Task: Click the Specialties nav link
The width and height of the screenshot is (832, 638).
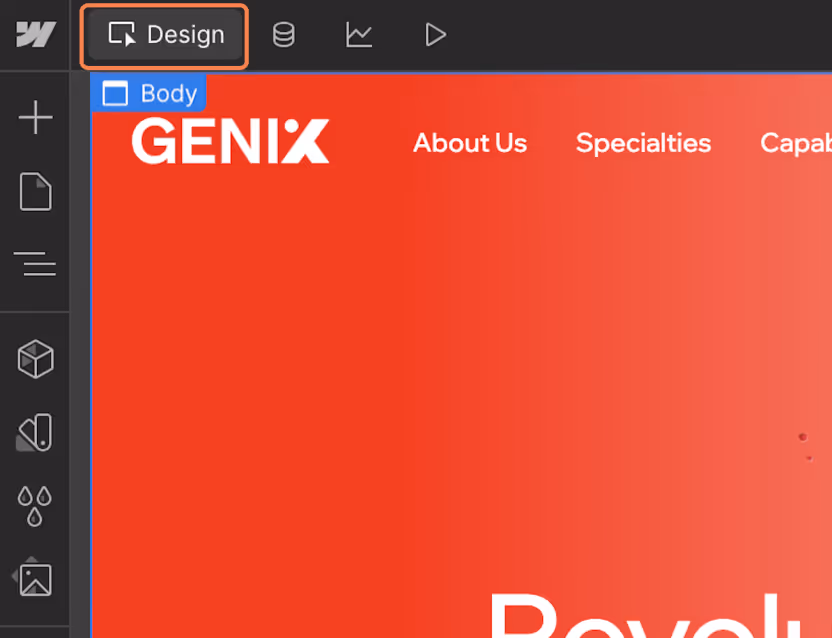Action: tap(643, 143)
